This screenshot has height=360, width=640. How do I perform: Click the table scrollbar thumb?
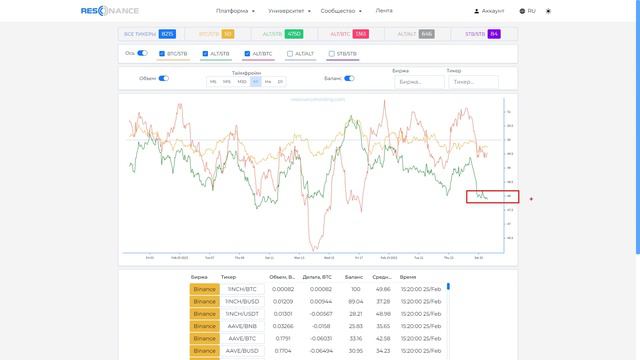click(x=448, y=286)
